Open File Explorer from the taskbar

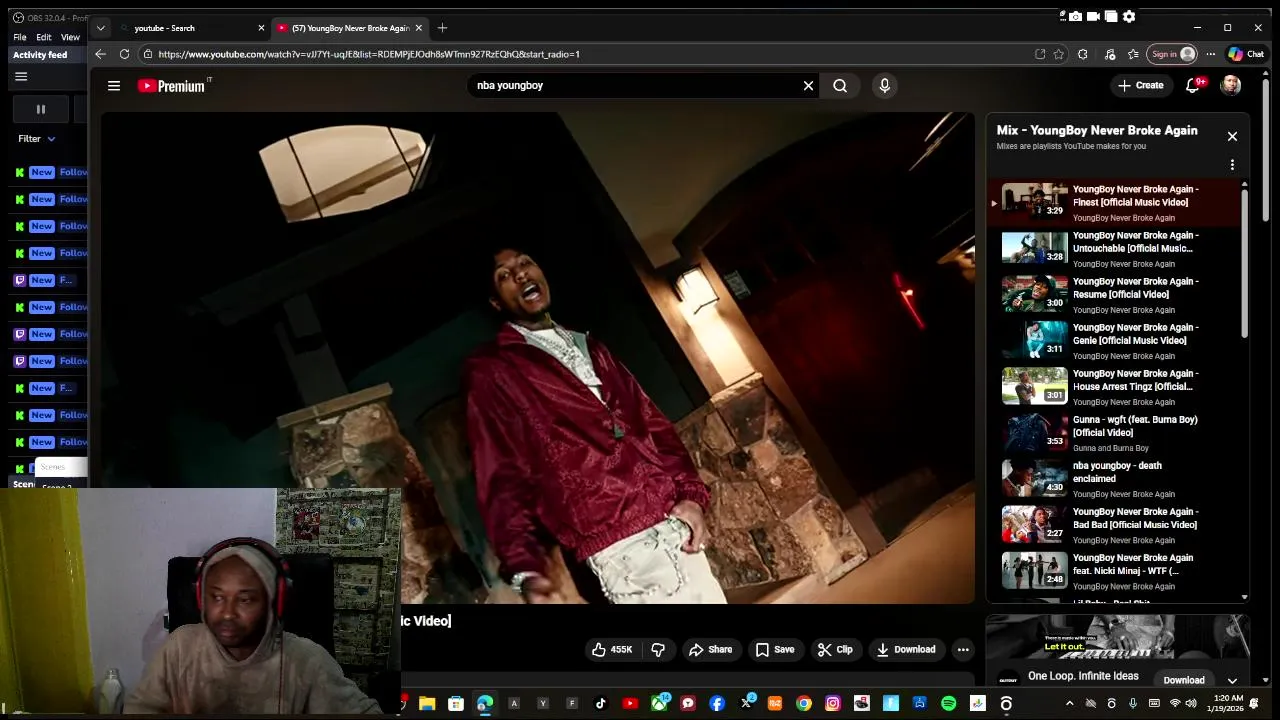tap(427, 704)
